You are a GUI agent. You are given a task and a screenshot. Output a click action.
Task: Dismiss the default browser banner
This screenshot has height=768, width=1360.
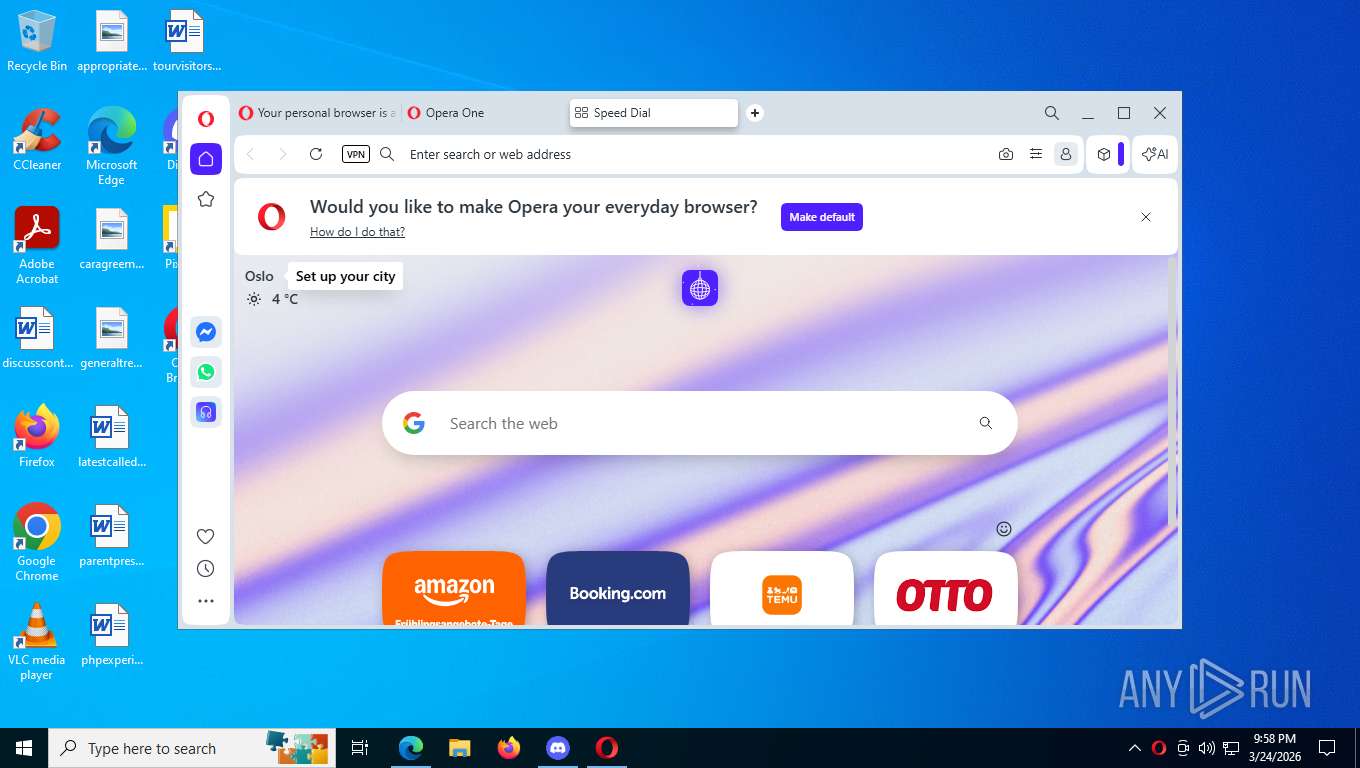click(1146, 217)
